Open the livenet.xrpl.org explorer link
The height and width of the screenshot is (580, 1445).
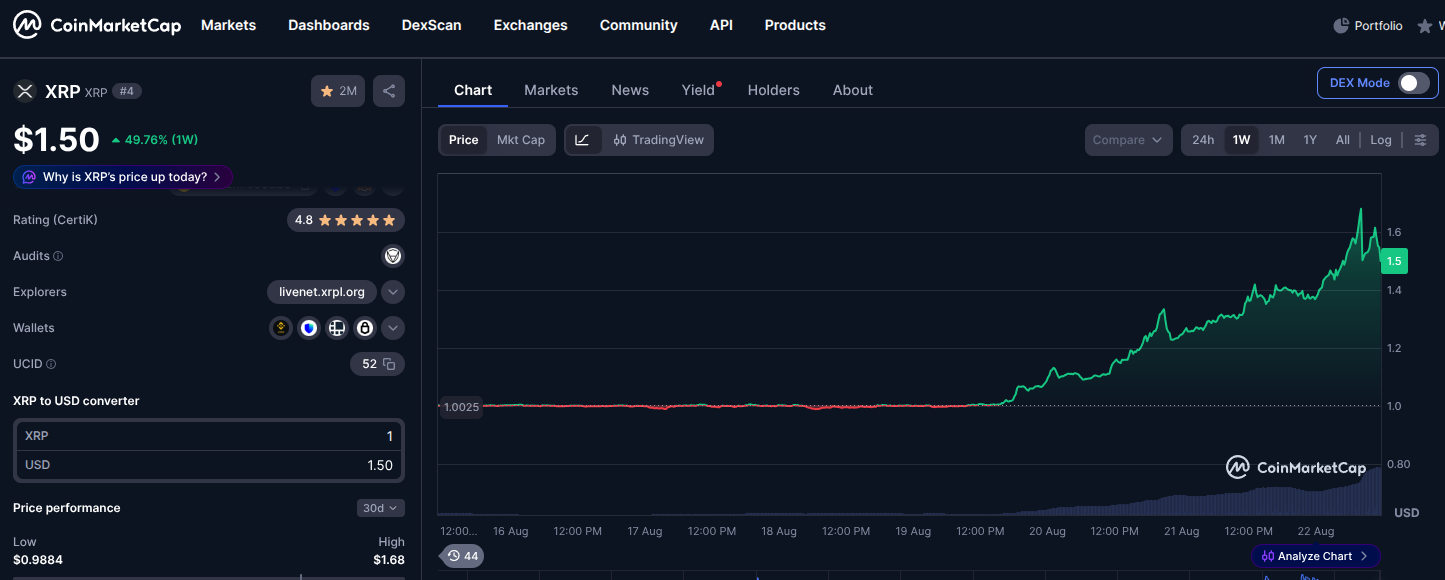322,292
